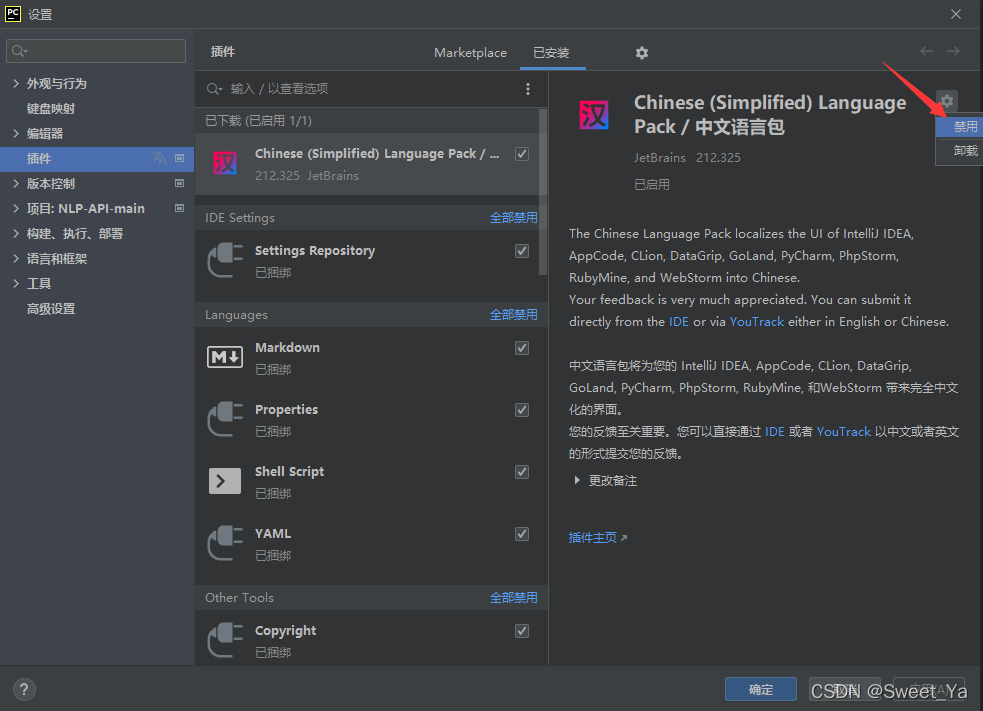Uncheck the YAML plugin checkbox
This screenshot has height=711, width=983.
click(521, 533)
